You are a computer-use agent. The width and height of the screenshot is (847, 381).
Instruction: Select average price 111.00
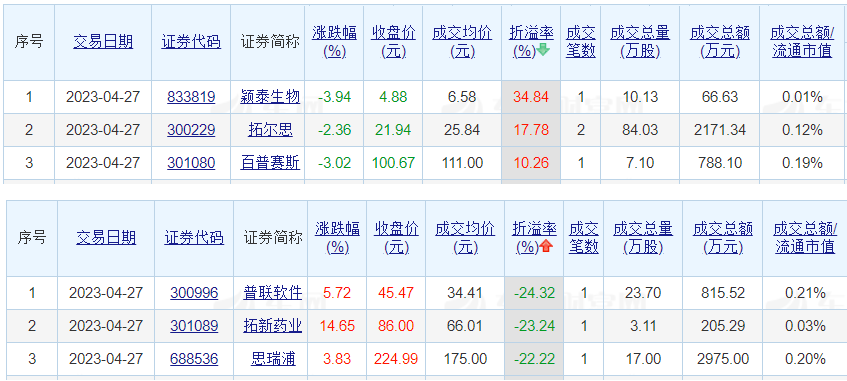tap(462, 163)
